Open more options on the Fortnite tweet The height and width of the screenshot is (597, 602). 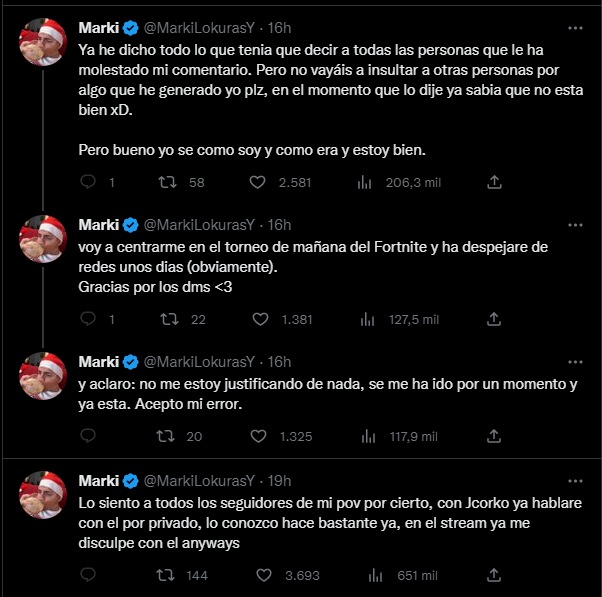pos(575,224)
